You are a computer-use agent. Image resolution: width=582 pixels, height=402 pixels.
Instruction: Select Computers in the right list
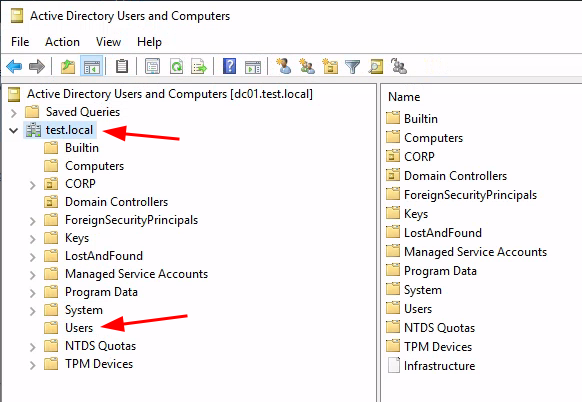(x=433, y=138)
